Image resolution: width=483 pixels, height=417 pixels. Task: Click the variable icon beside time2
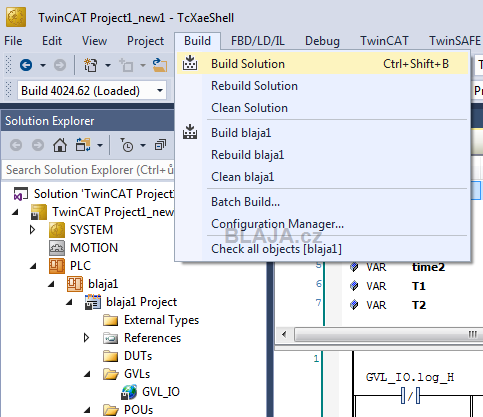[354, 267]
